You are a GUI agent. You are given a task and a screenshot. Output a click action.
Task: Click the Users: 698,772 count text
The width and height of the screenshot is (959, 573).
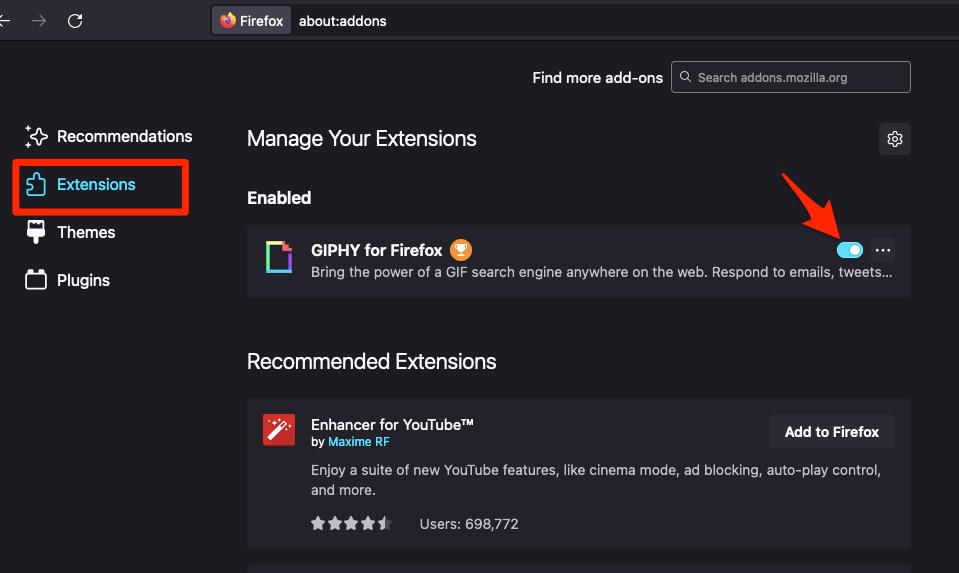coord(469,524)
